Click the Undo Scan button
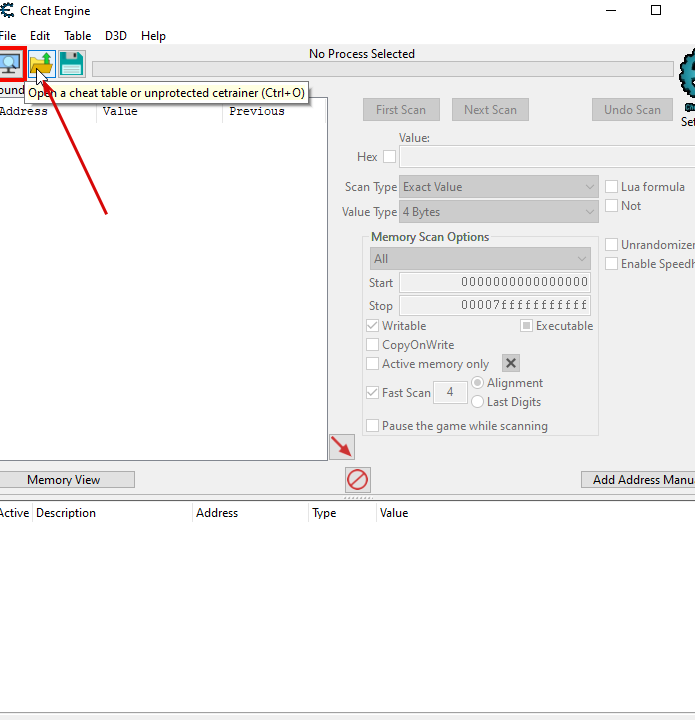The image size is (695, 720). tap(632, 110)
